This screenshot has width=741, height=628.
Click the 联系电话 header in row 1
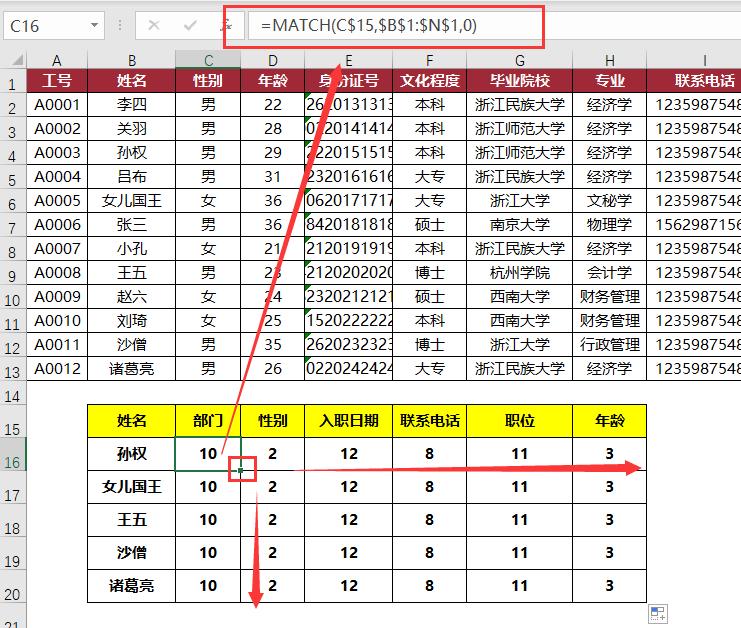coord(694,81)
